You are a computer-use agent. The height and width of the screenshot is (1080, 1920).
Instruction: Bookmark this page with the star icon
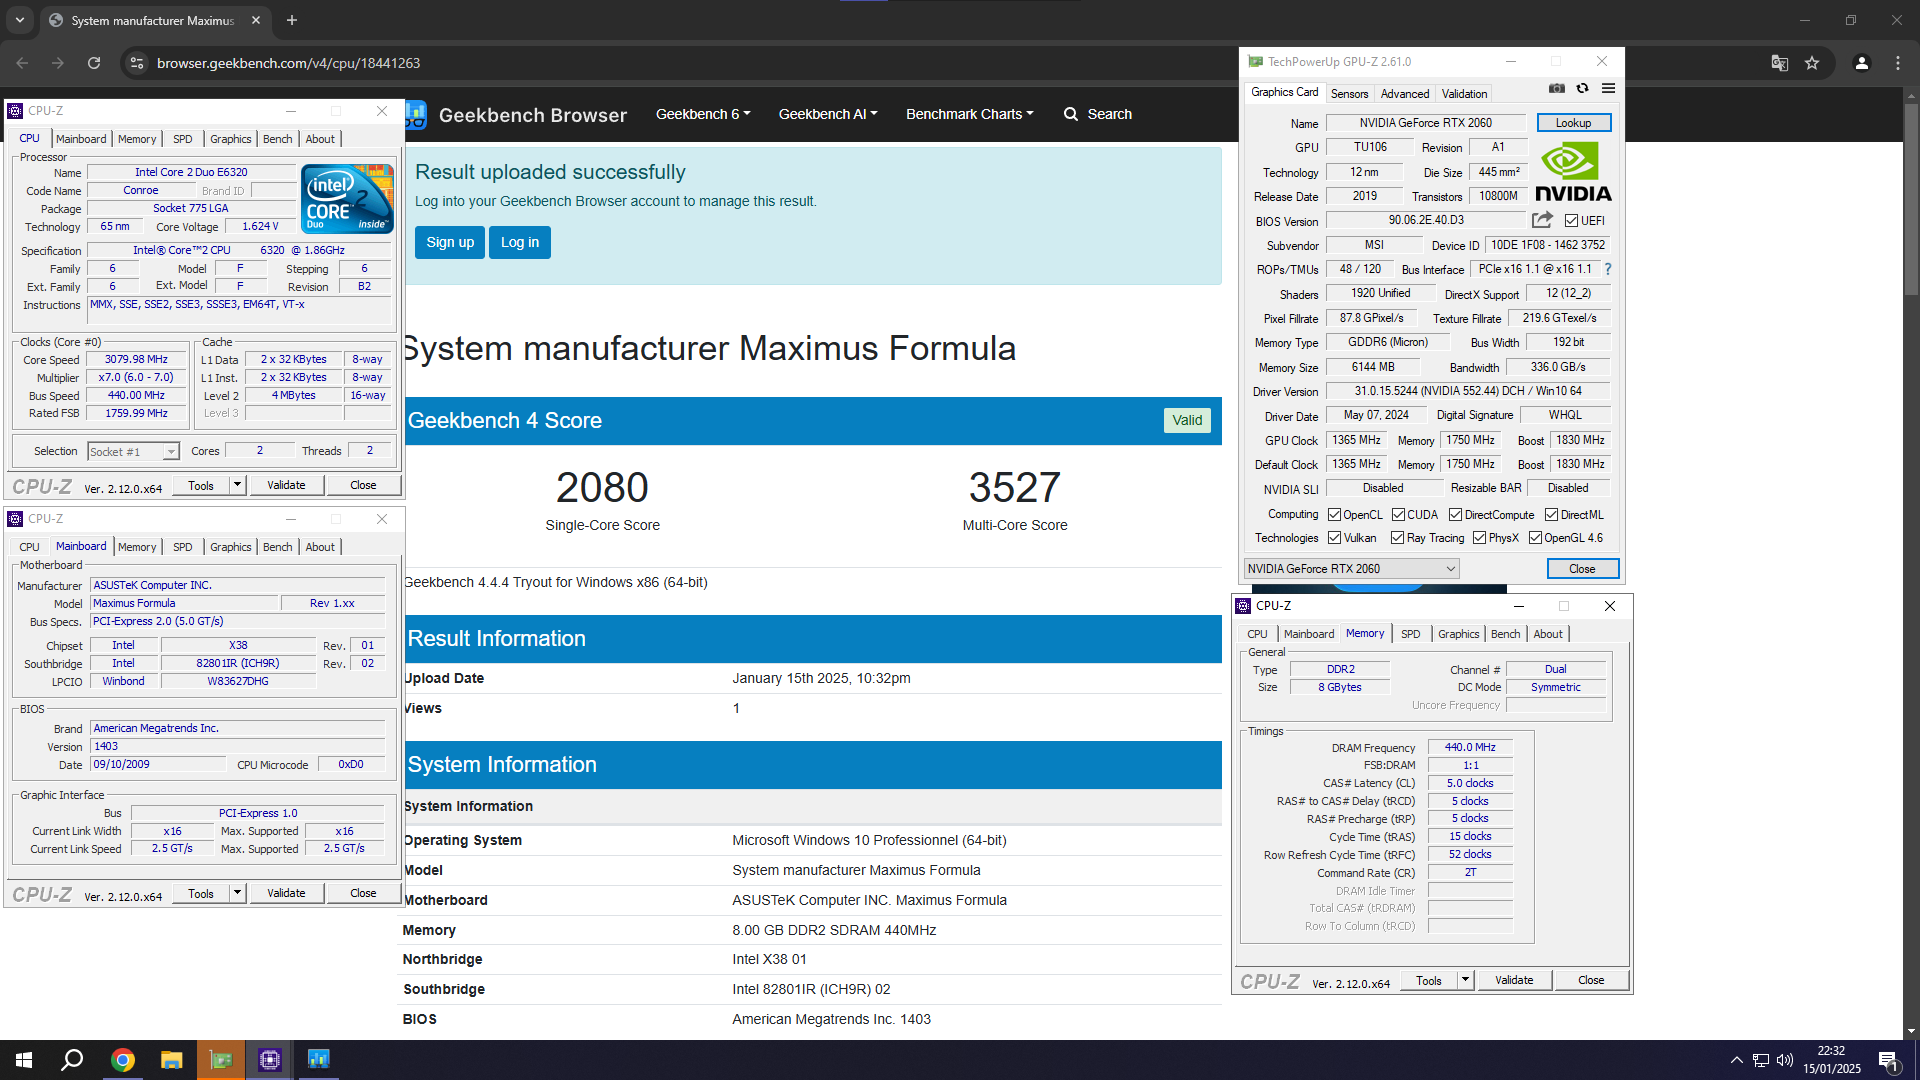(x=1812, y=63)
